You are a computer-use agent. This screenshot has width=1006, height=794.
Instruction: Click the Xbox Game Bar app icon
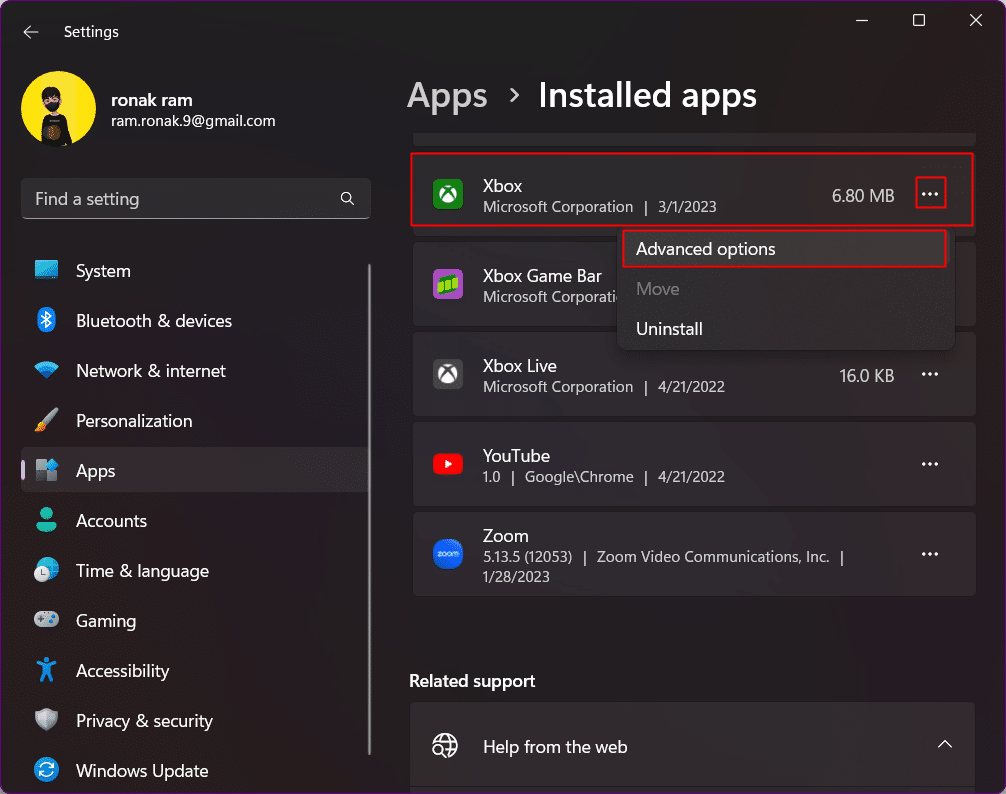coord(448,284)
